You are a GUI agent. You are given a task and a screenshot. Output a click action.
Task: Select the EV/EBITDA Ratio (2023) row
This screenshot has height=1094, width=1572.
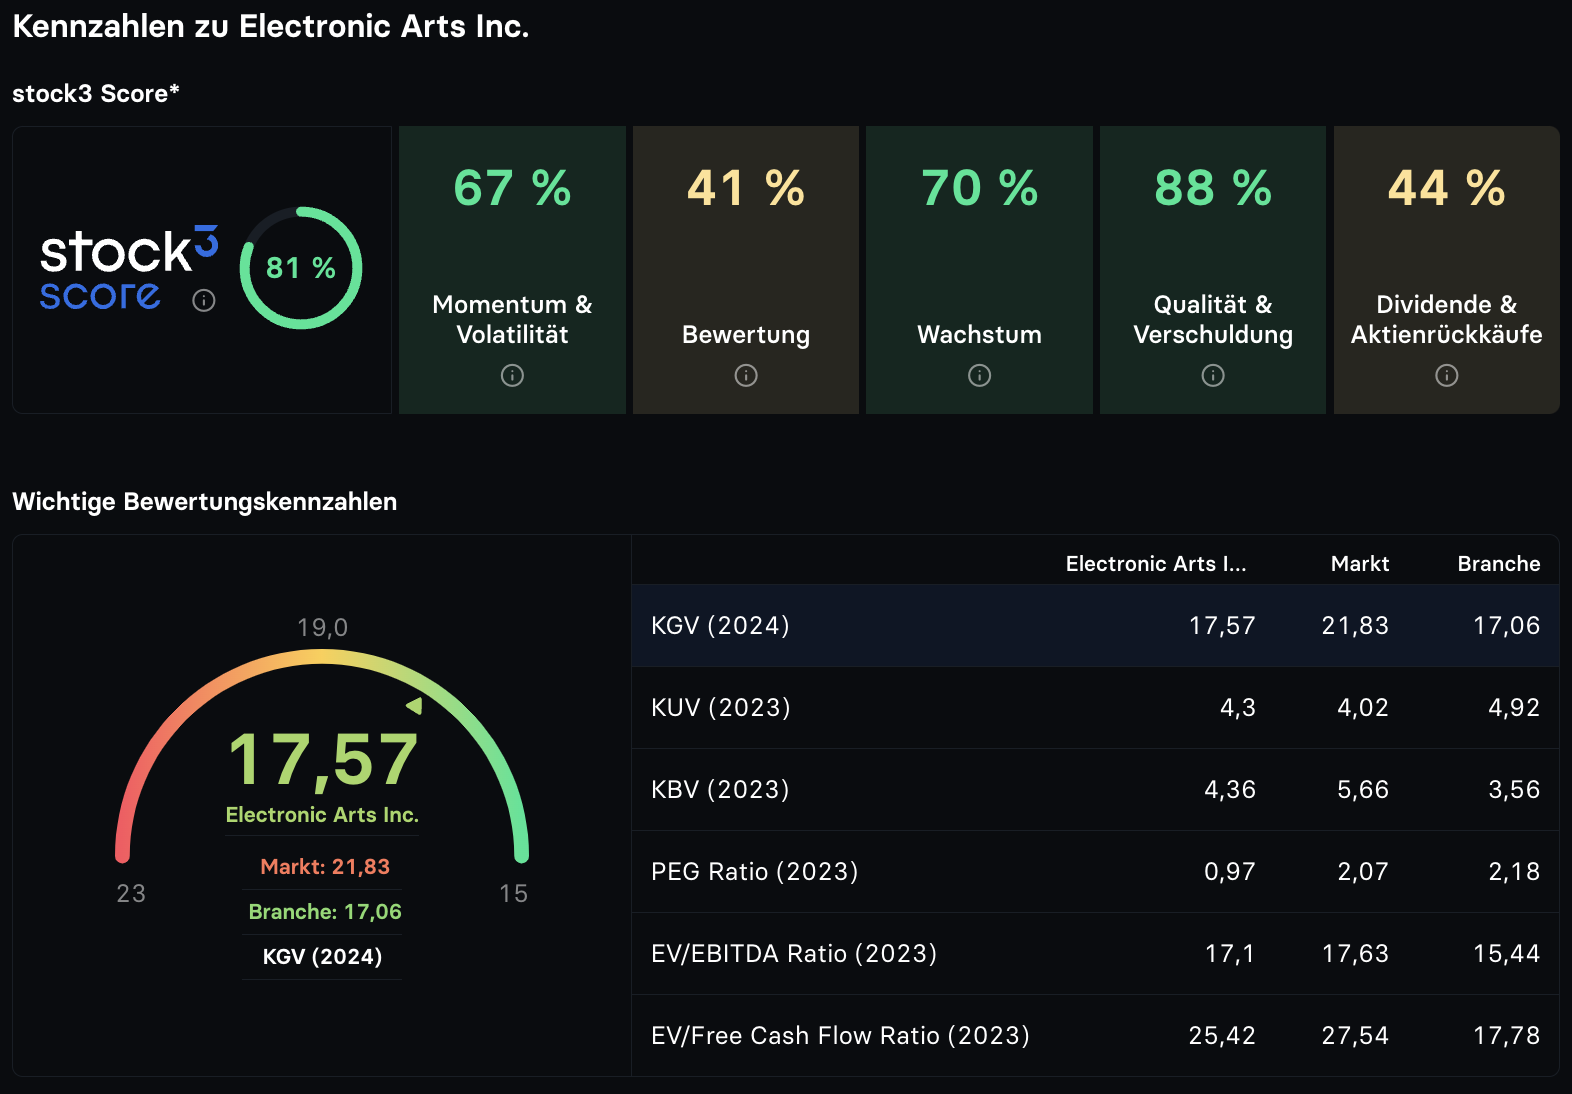[1095, 954]
